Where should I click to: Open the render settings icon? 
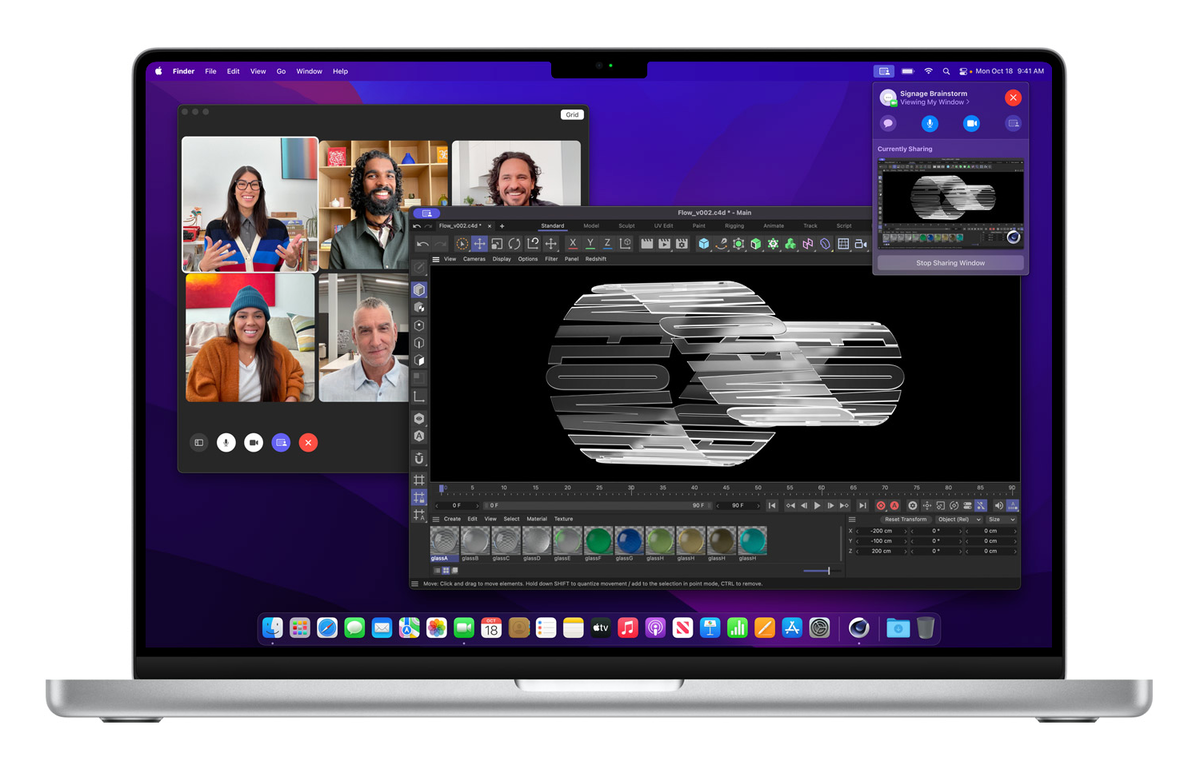[680, 242]
